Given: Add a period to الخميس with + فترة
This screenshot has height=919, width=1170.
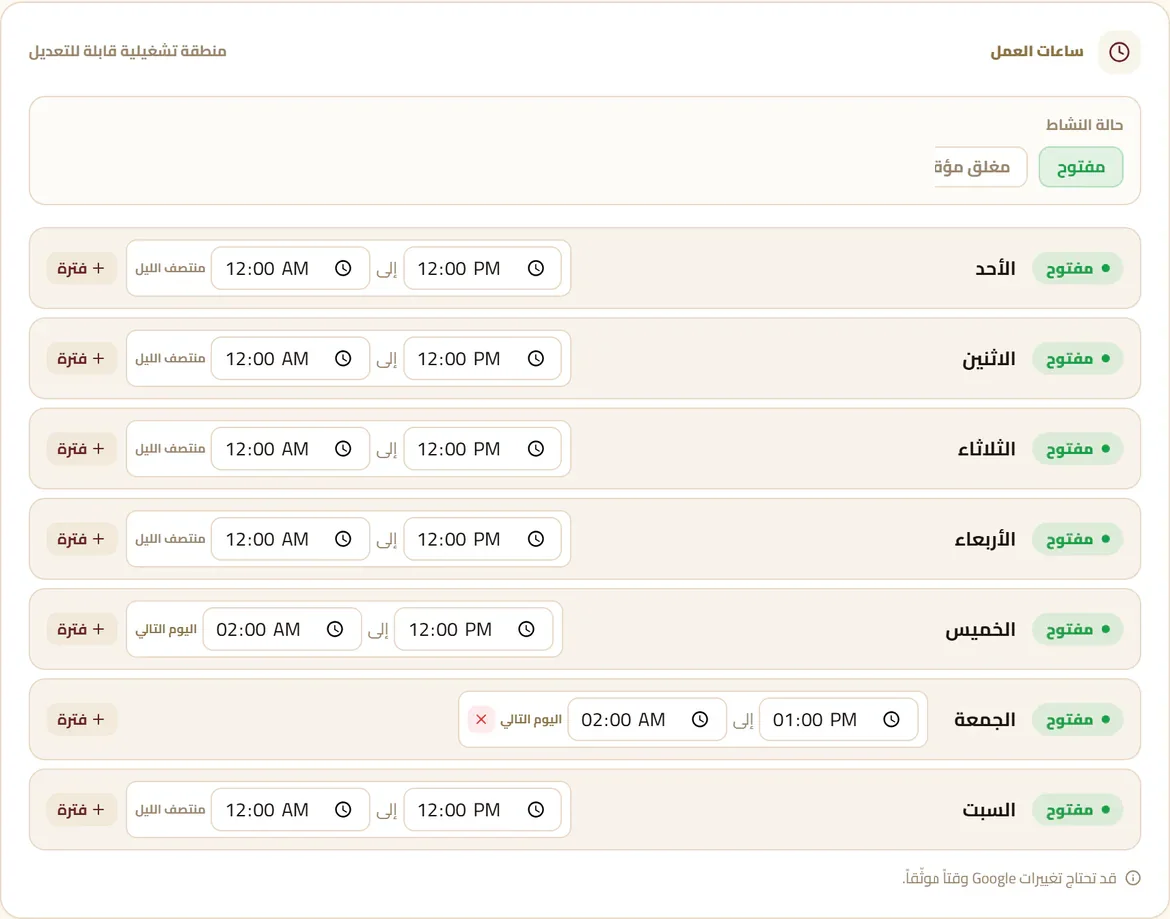Looking at the screenshot, I should (x=81, y=630).
